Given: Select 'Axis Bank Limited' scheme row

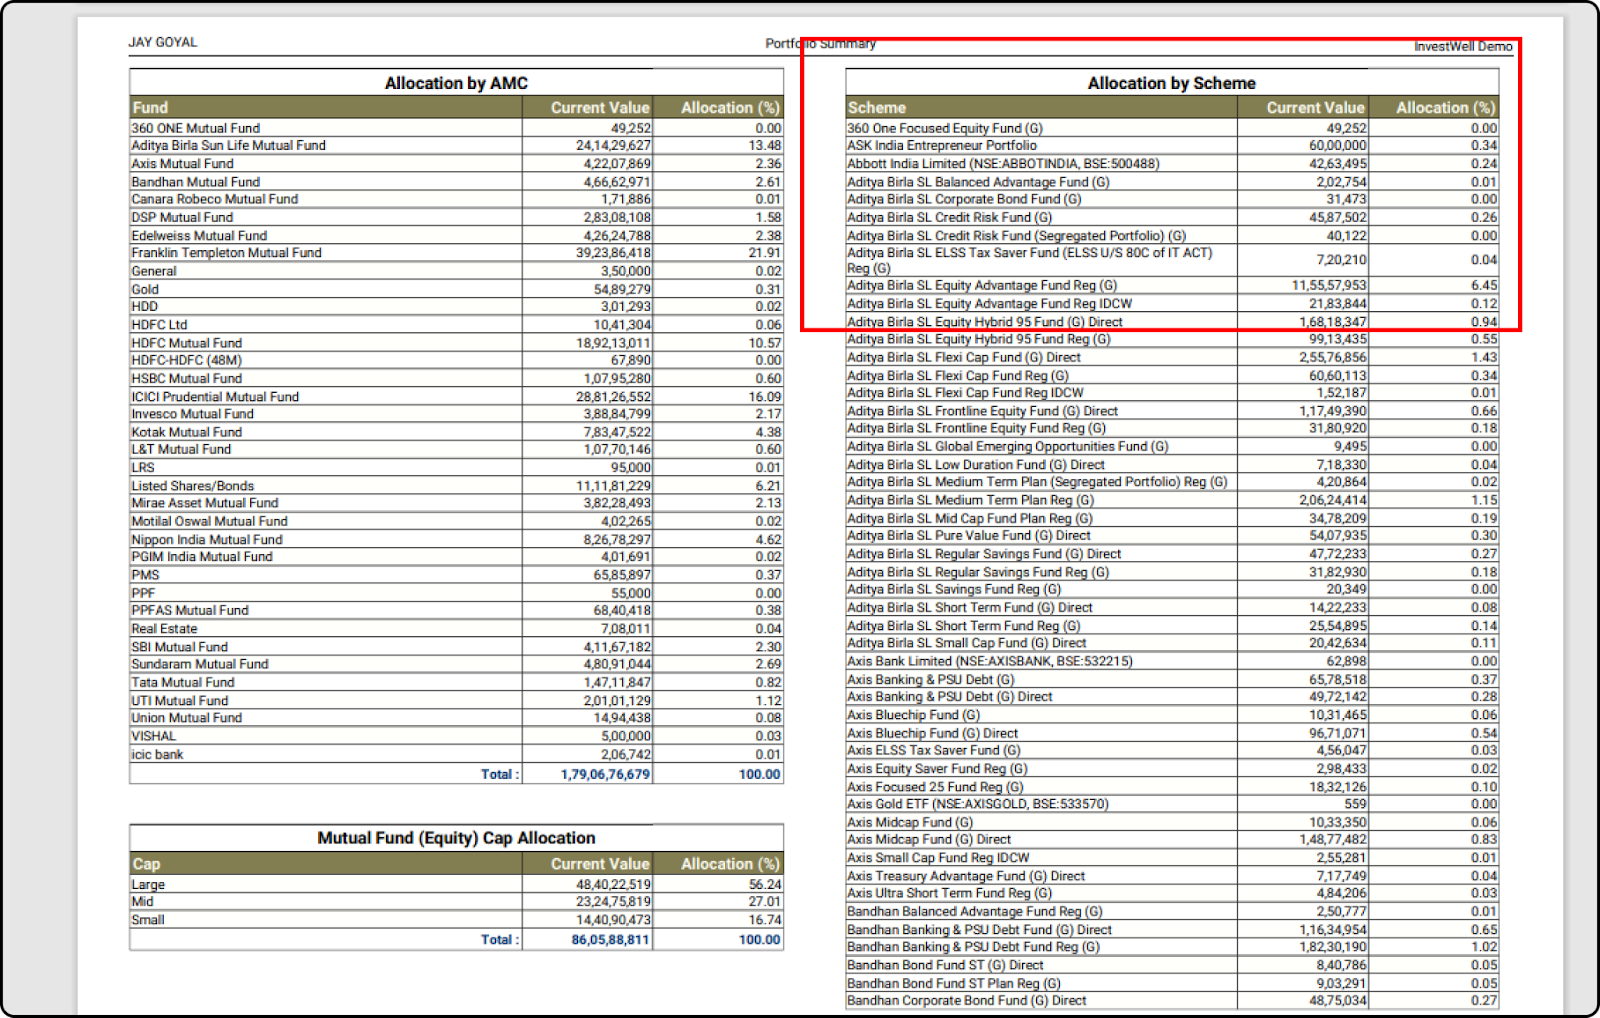Looking at the screenshot, I should coord(1172,661).
